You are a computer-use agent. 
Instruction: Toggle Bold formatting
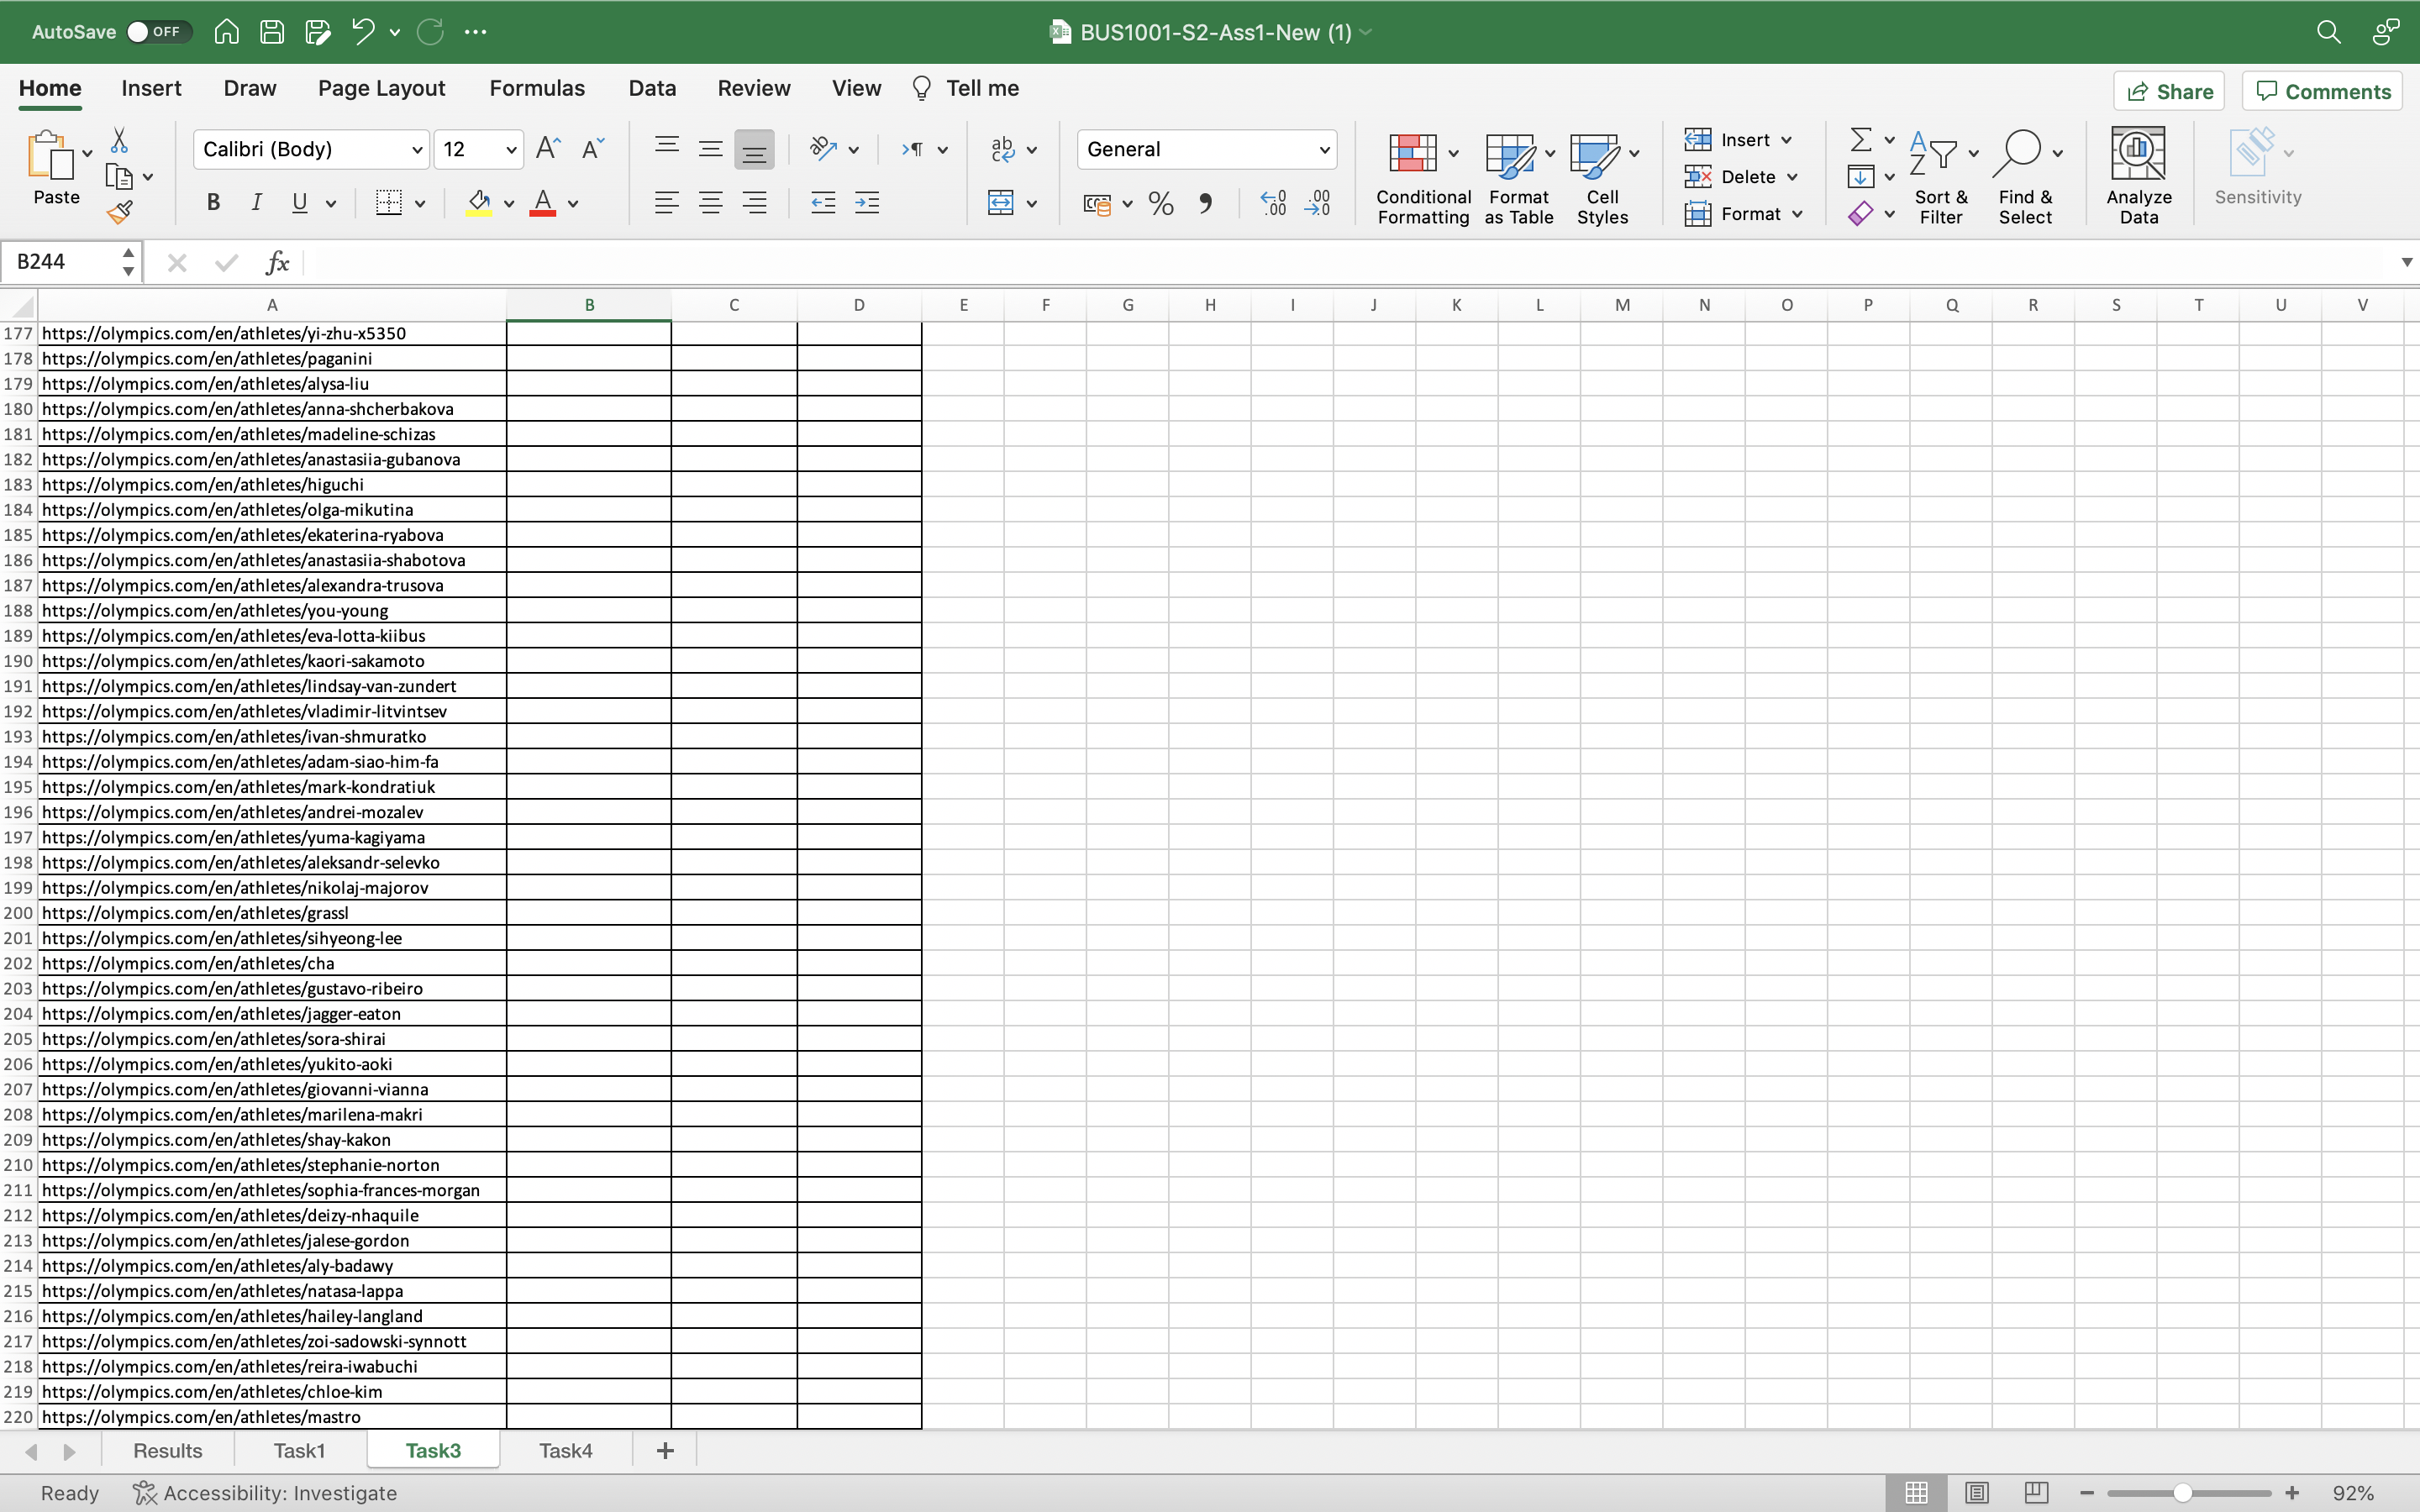click(x=213, y=203)
